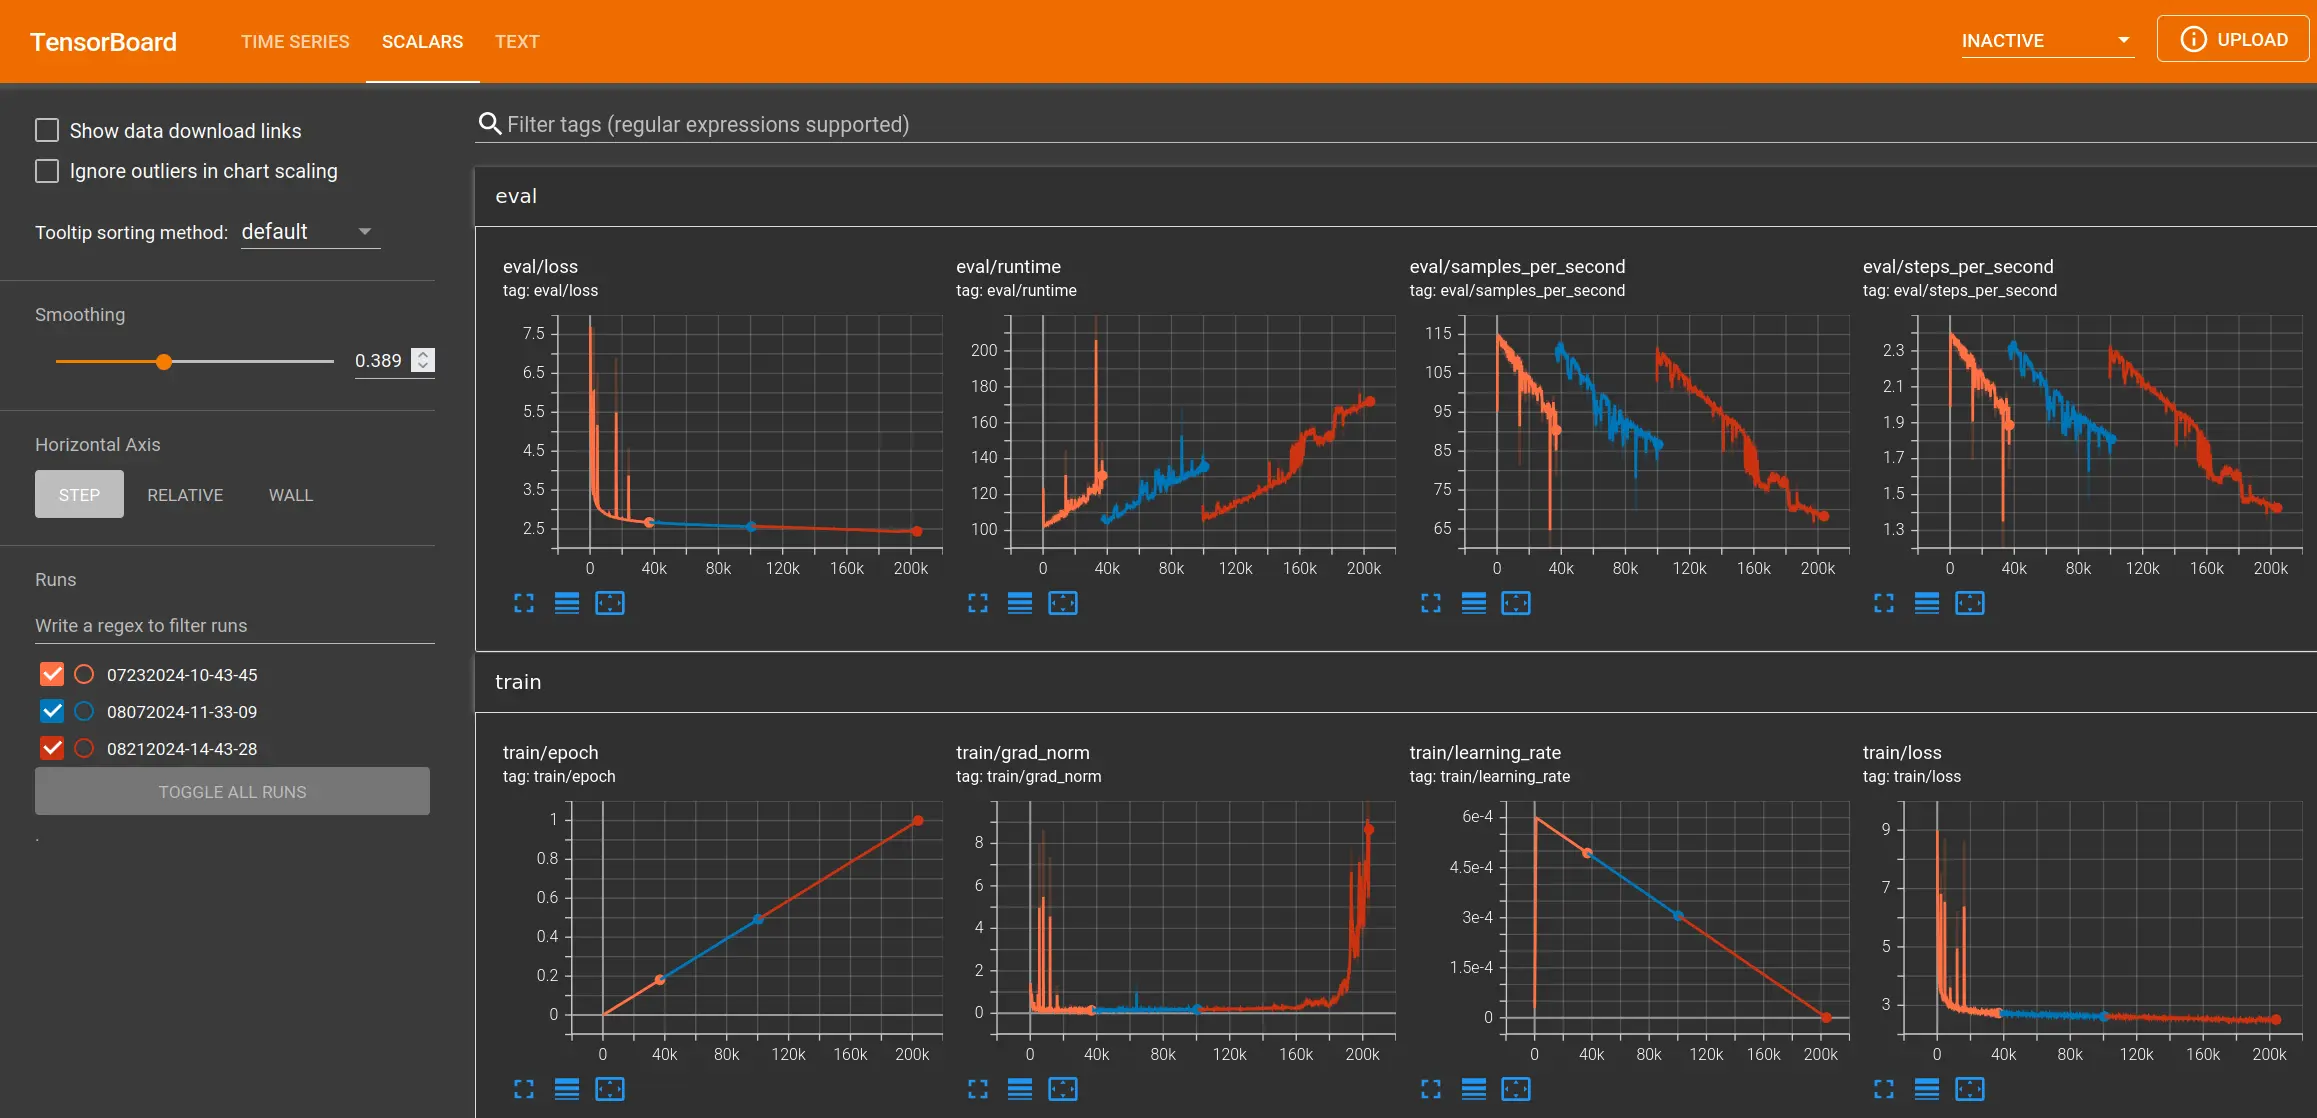Viewport: 2317px width, 1118px height.
Task: Expand the train/loss chart to full size
Action: pyautogui.click(x=1884, y=1089)
